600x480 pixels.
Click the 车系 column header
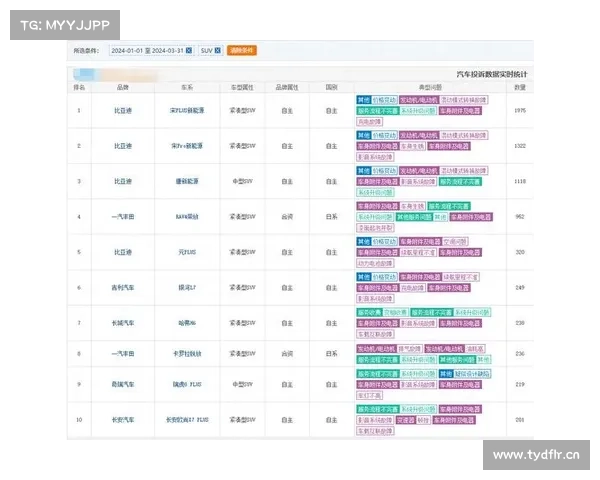point(187,87)
